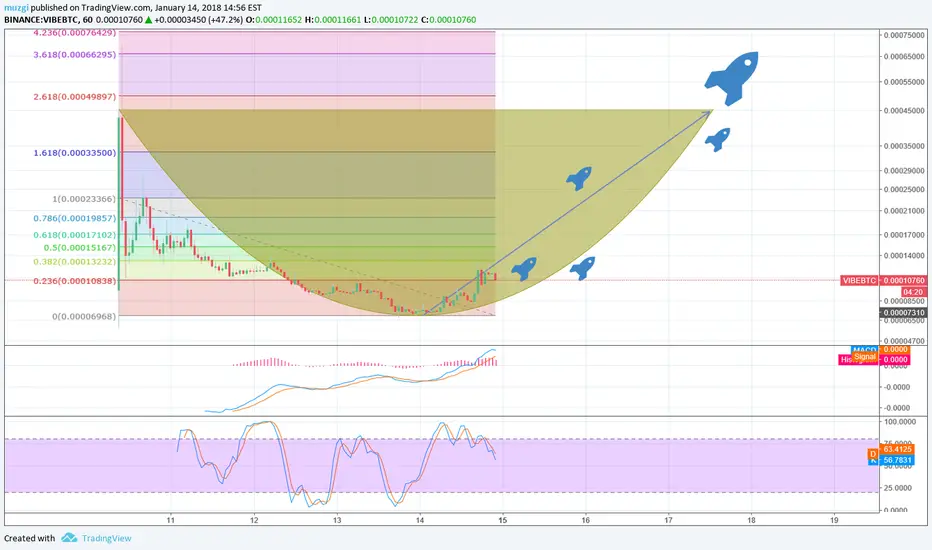Click Fibonacci level 0(0.00006968)
The height and width of the screenshot is (550, 932).
[84, 316]
